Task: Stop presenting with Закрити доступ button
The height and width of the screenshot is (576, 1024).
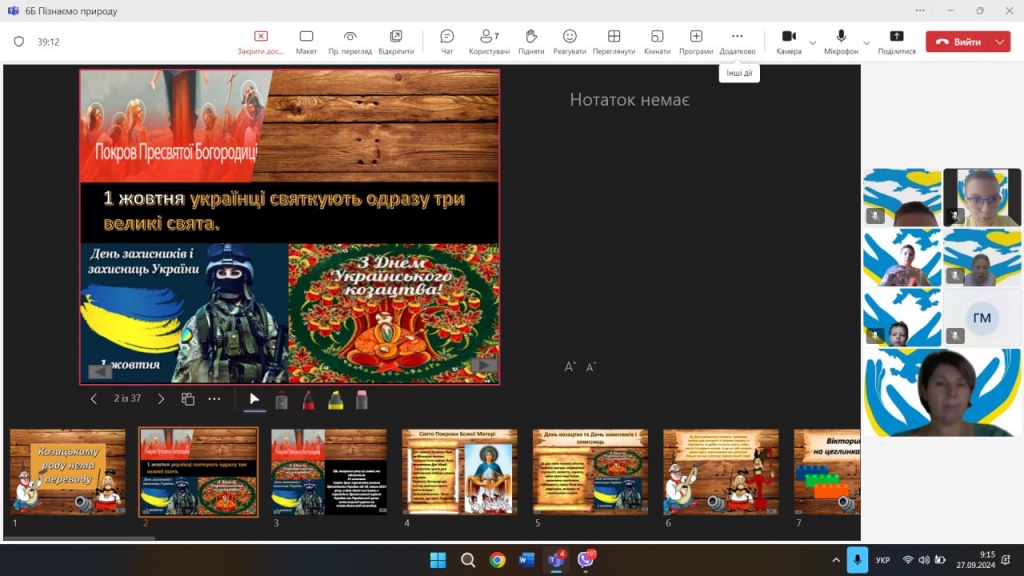Action: coord(261,41)
